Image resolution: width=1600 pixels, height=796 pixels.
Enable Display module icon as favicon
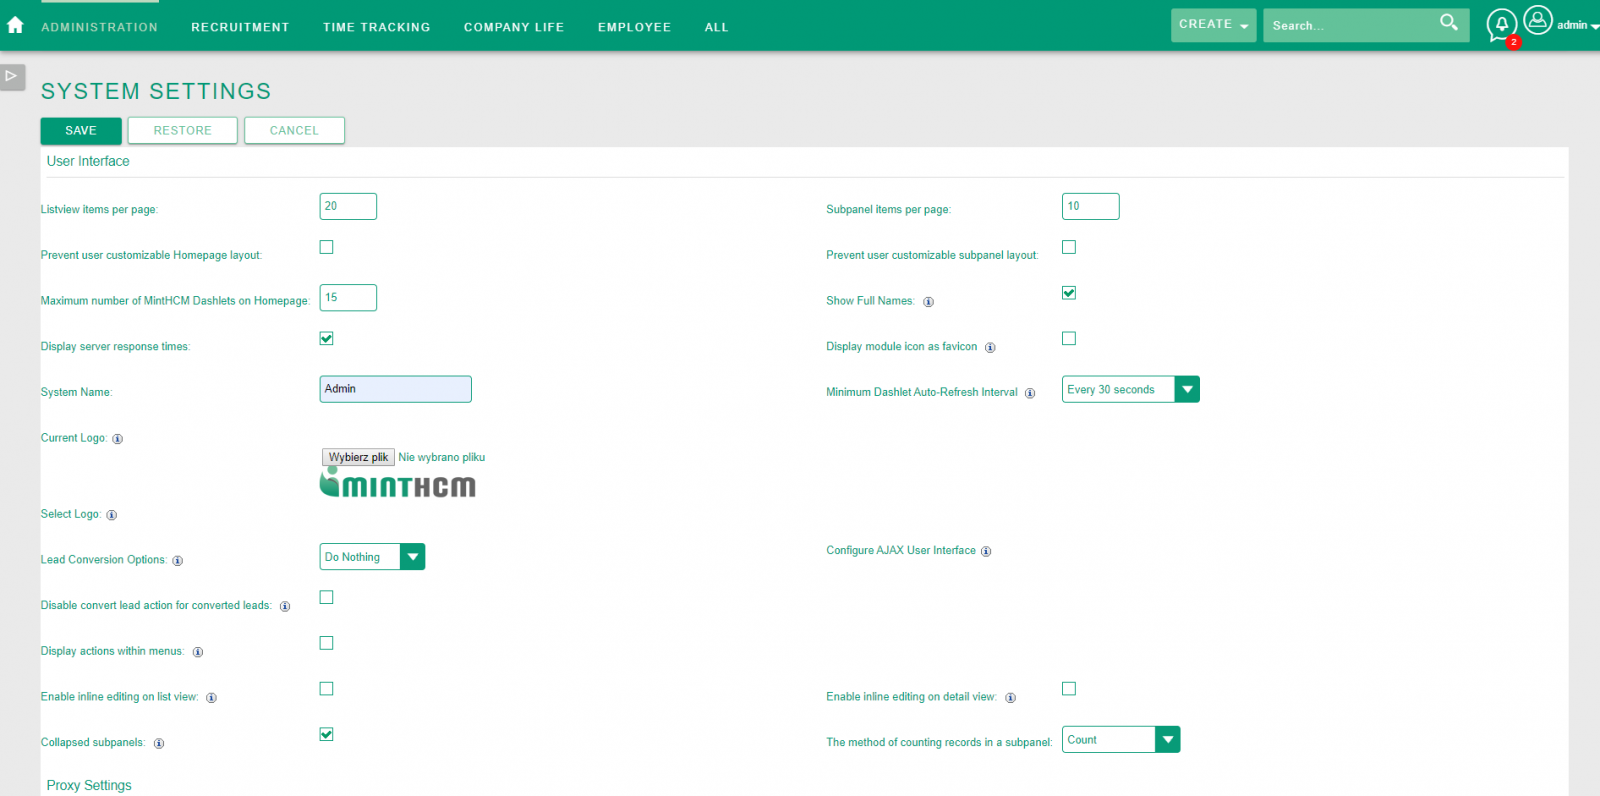click(1069, 338)
